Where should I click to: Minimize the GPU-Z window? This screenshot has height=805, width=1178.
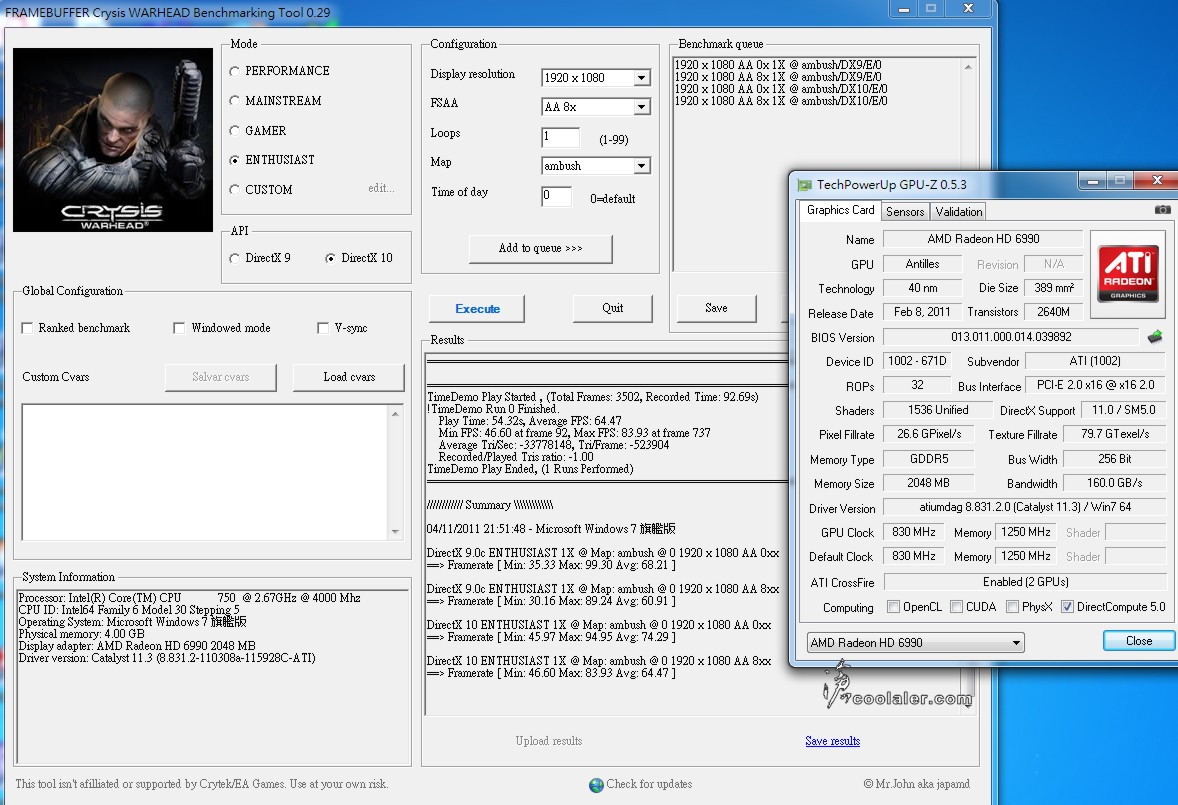click(x=1093, y=181)
